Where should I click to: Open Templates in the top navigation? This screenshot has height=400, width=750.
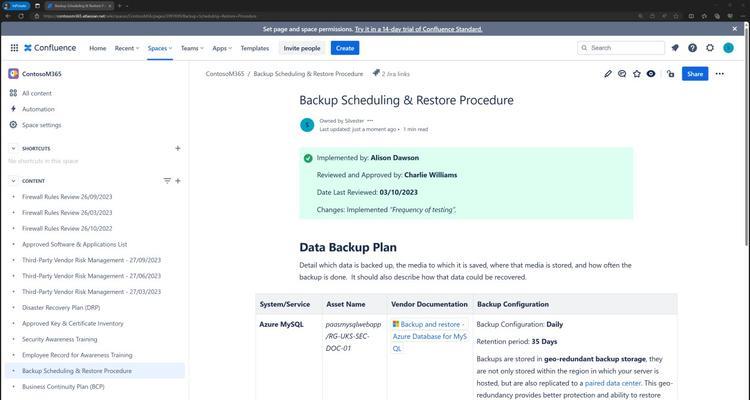click(x=254, y=48)
